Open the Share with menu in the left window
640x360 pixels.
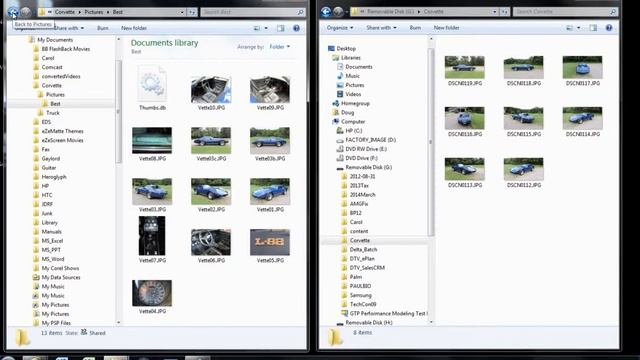tap(69, 28)
